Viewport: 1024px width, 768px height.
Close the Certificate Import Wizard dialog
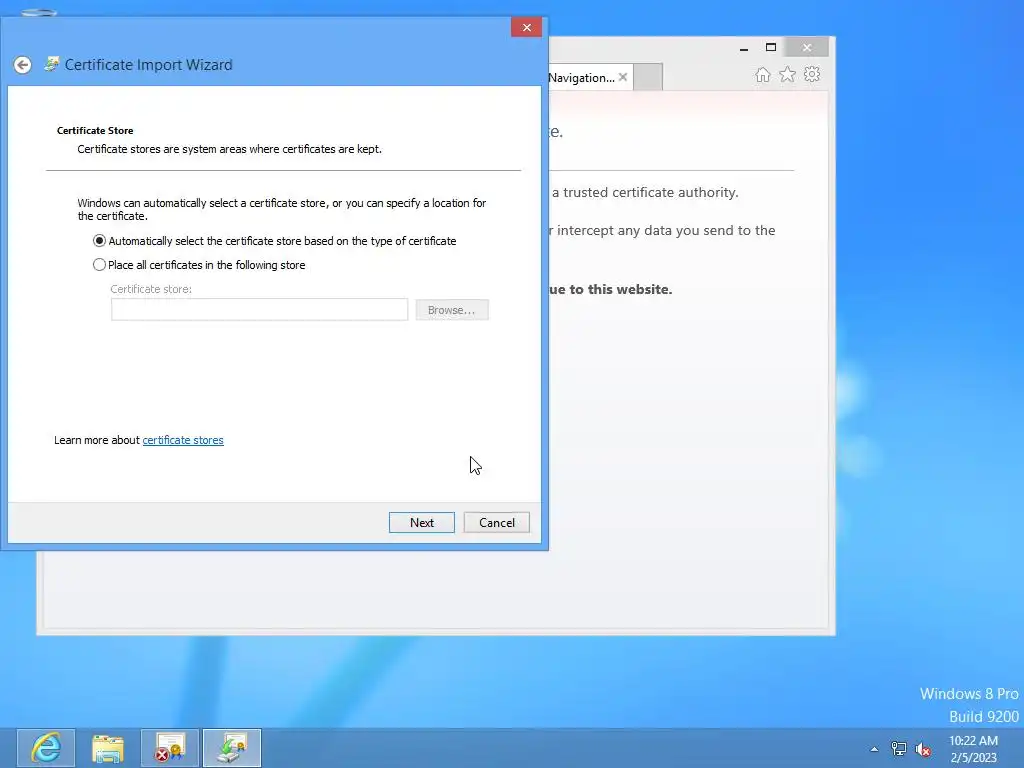[526, 27]
